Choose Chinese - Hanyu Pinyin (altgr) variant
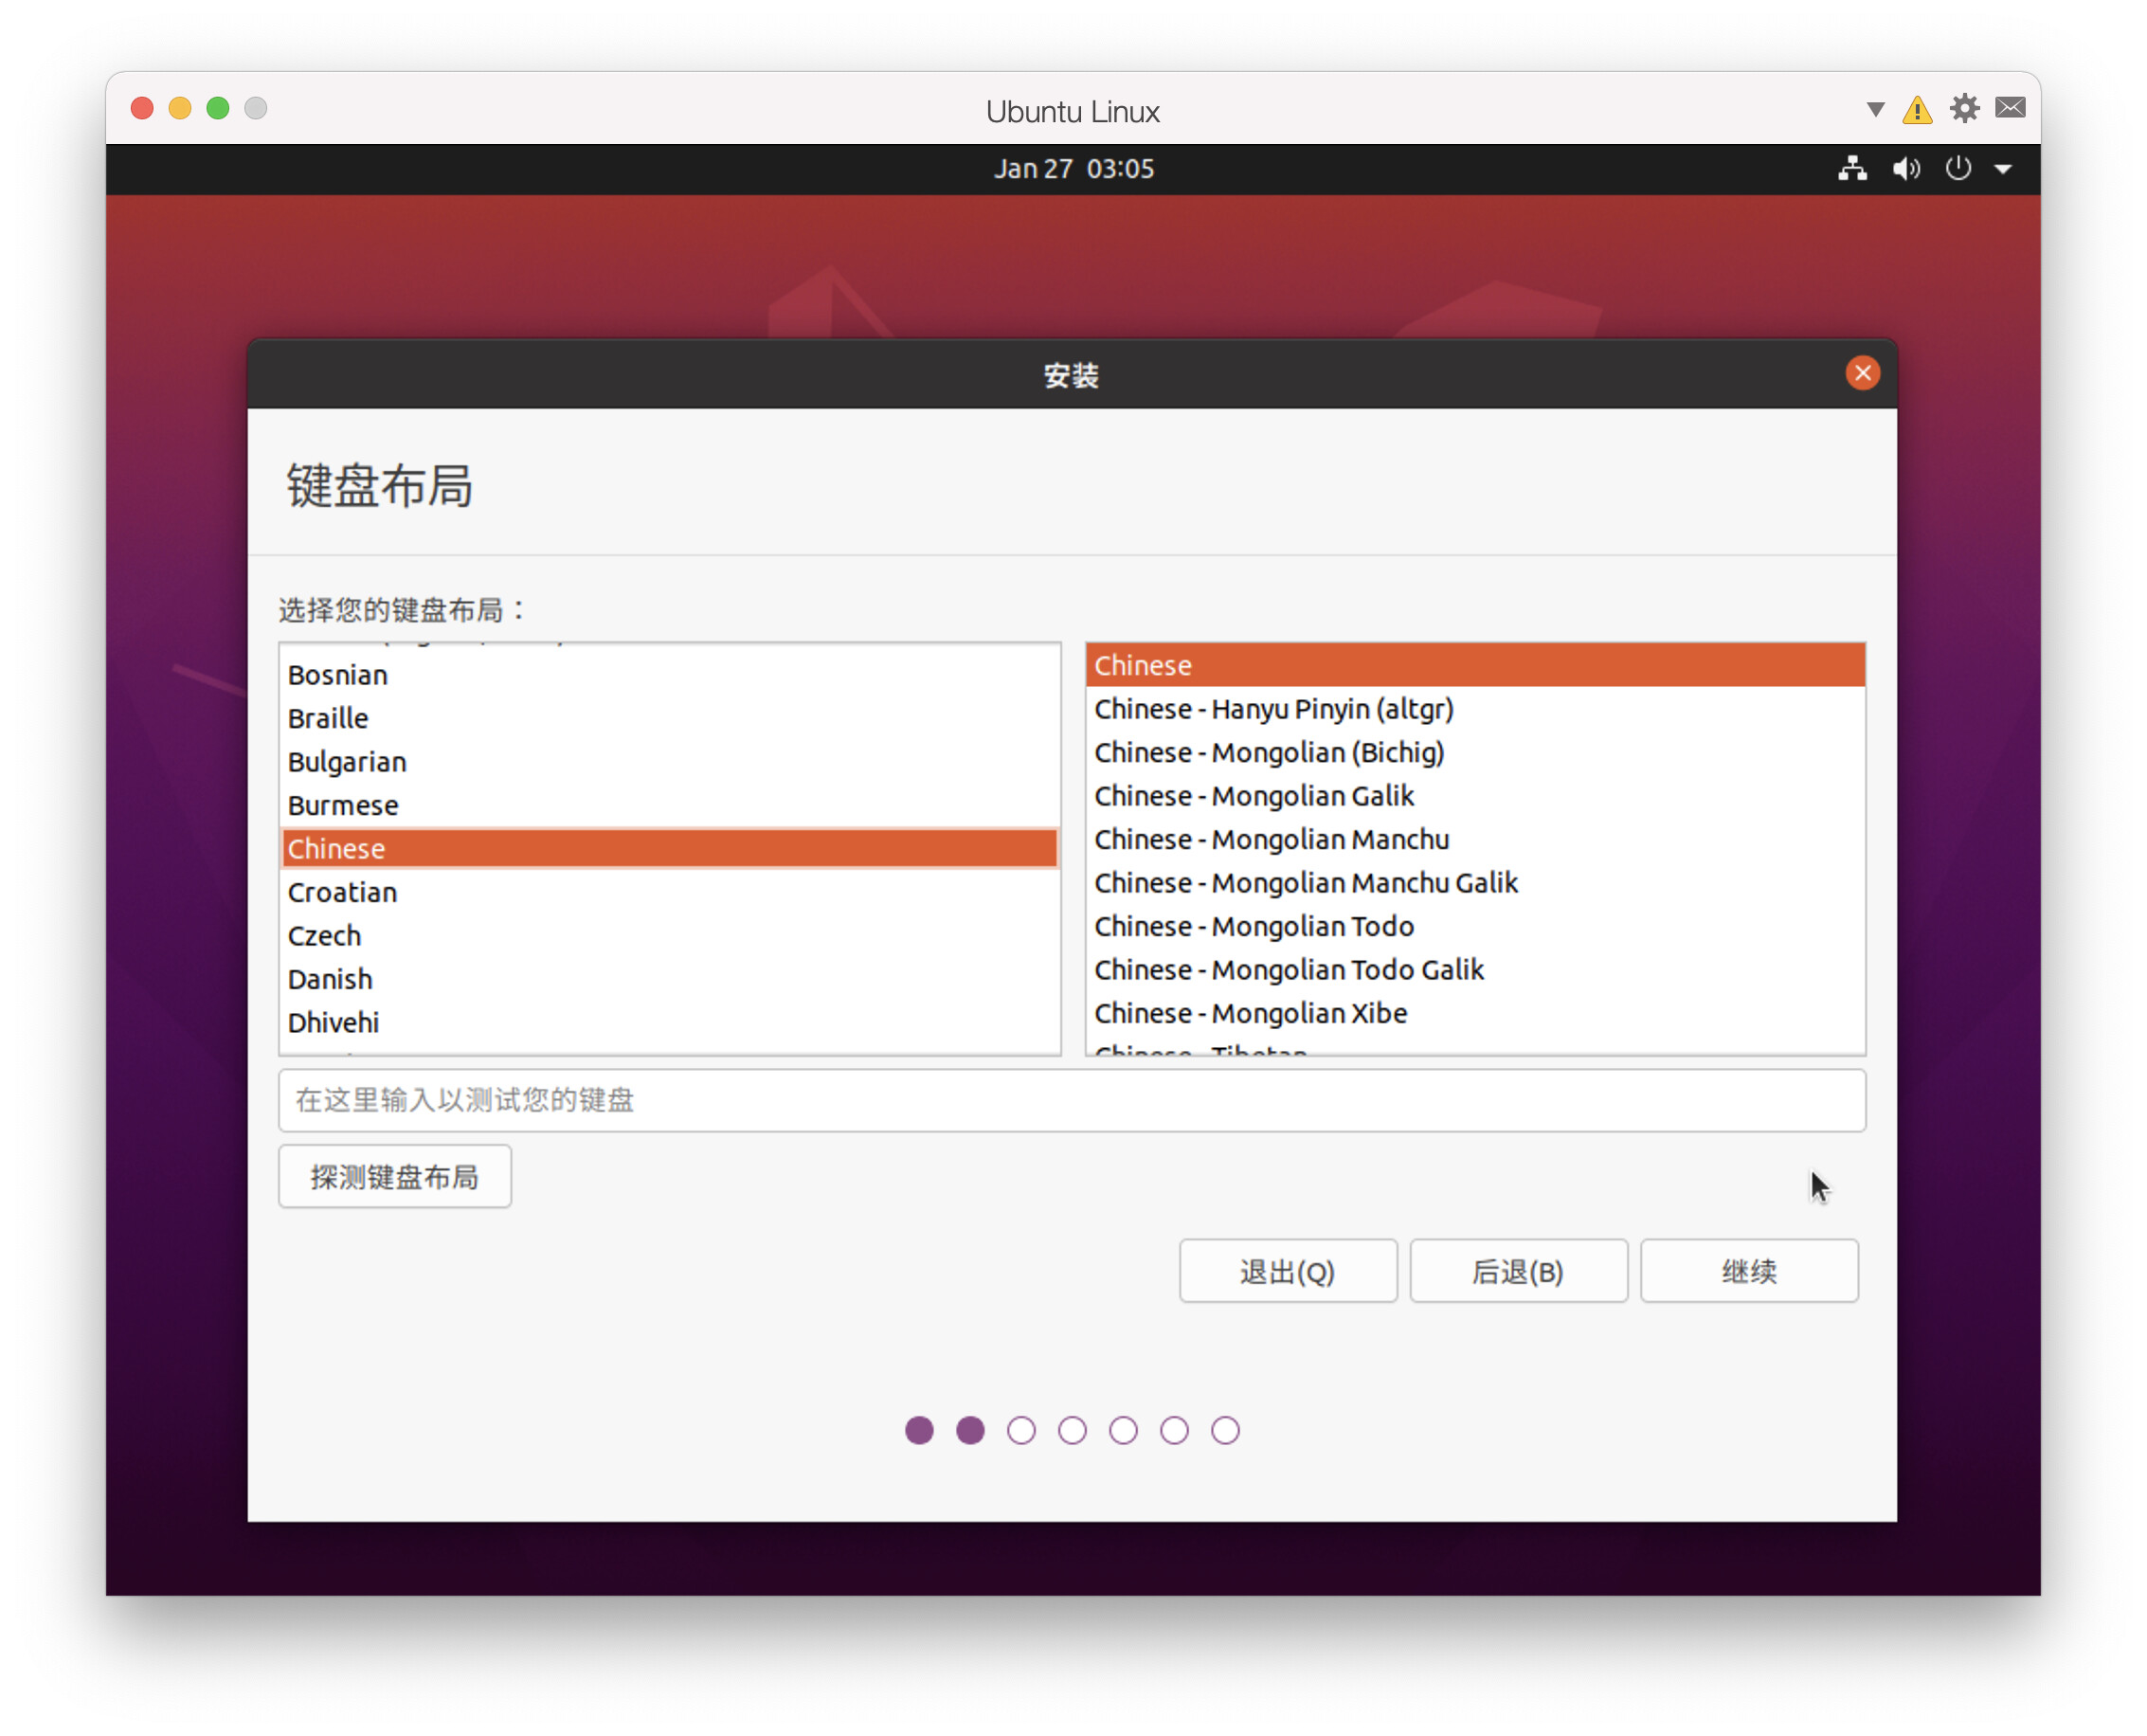2147x1736 pixels. 1475,709
